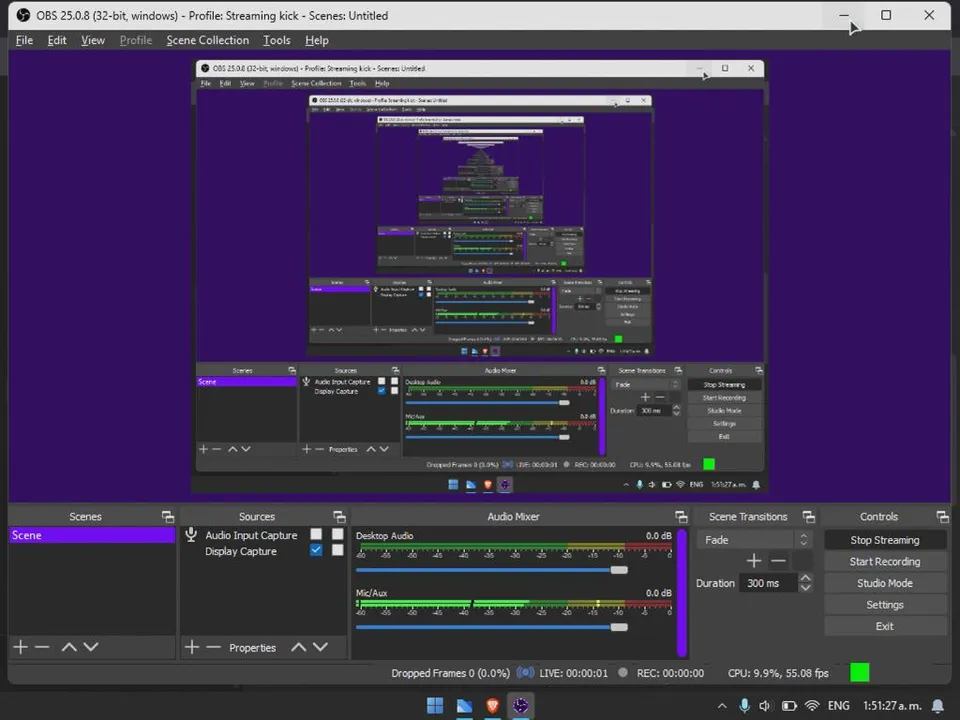960x720 pixels.
Task: Move scene down in Scenes list
Action: coord(91,647)
